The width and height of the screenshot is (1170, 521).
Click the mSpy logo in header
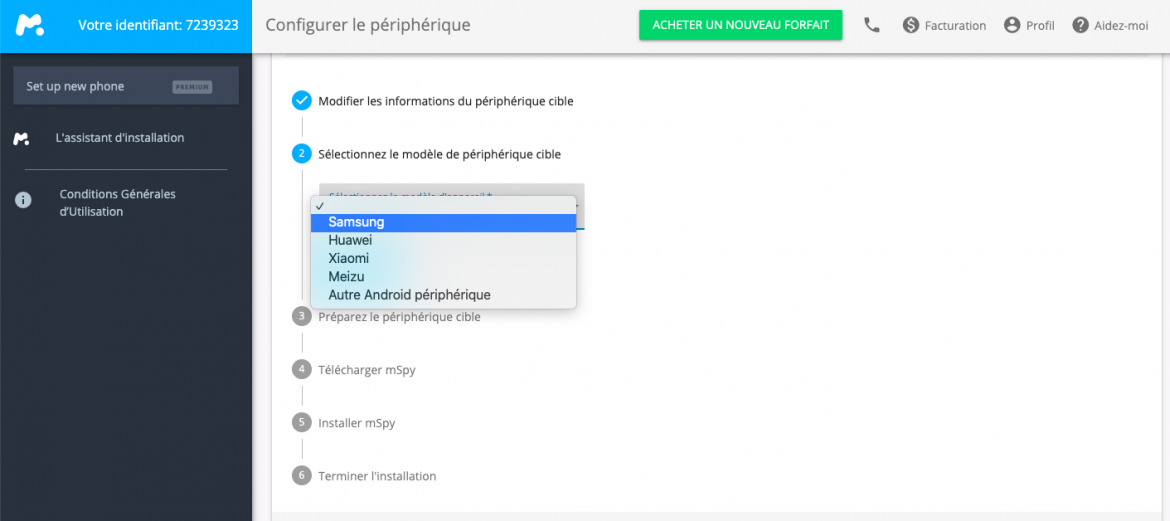click(30, 25)
